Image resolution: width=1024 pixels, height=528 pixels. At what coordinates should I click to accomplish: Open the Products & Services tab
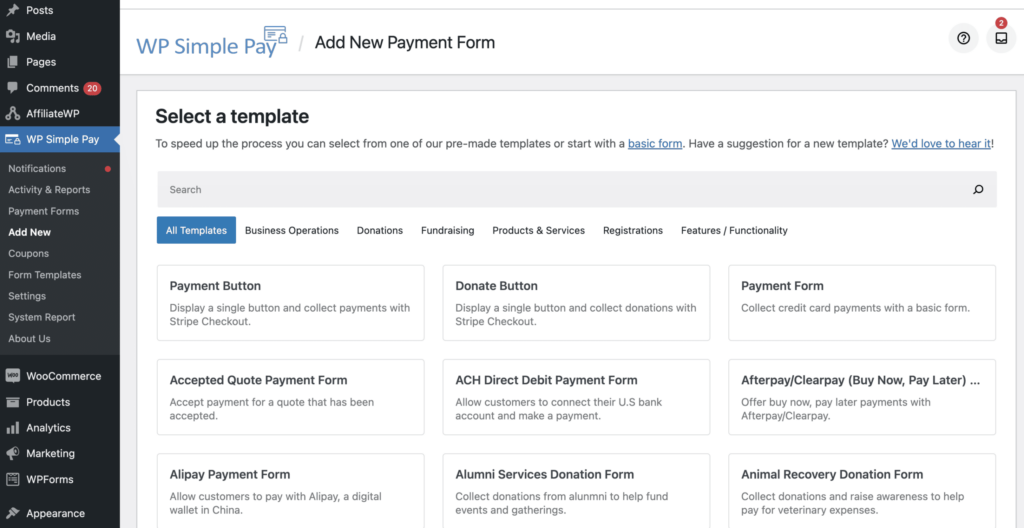click(539, 231)
